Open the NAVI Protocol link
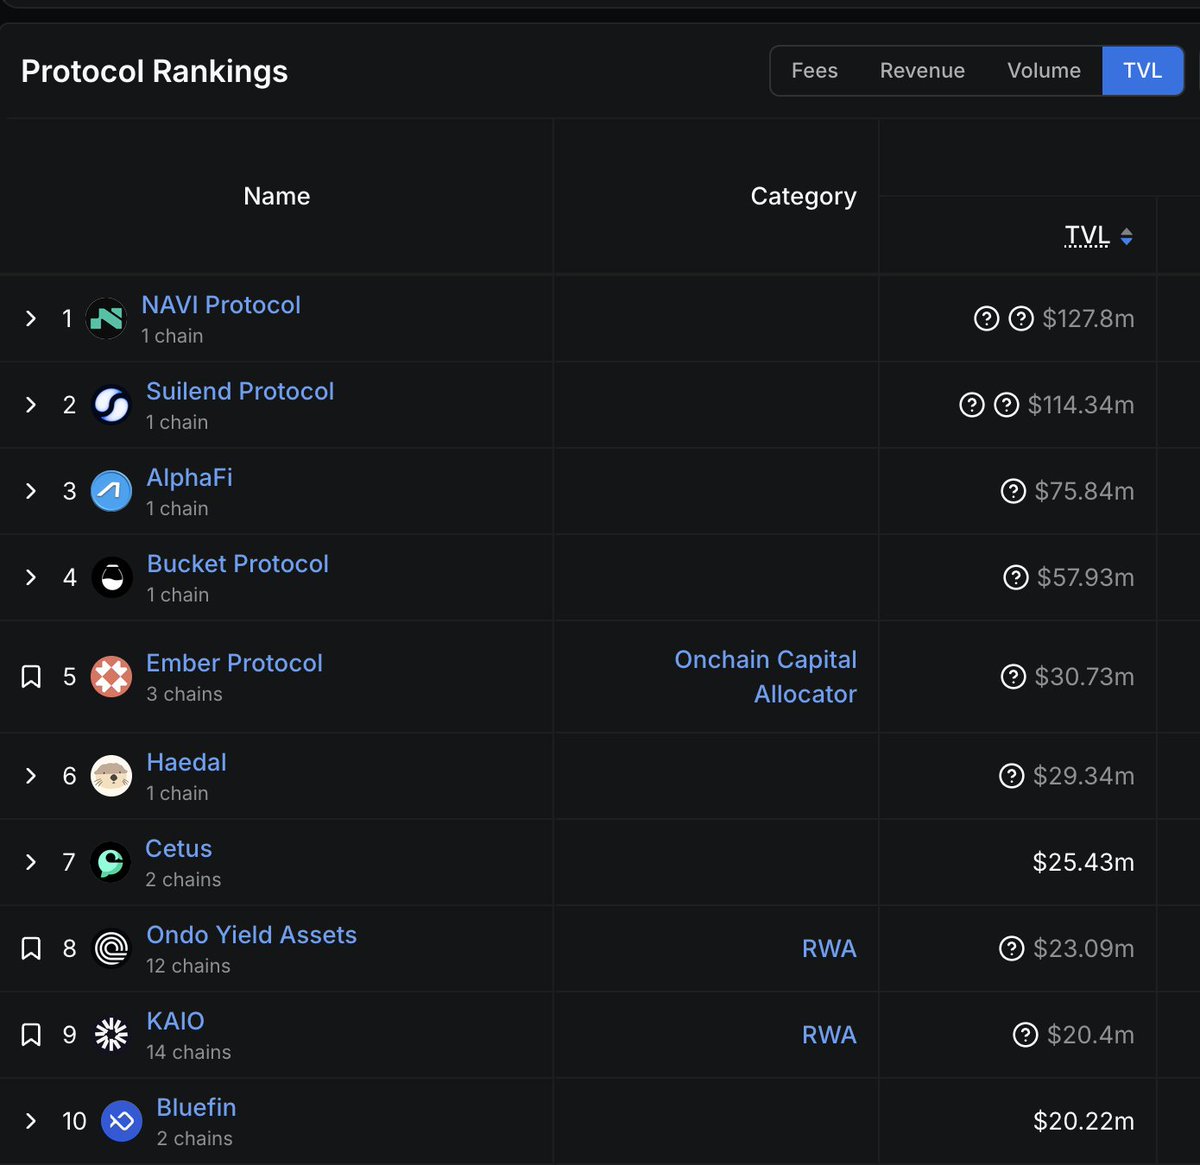Screen dimensions: 1200x1165 point(221,305)
